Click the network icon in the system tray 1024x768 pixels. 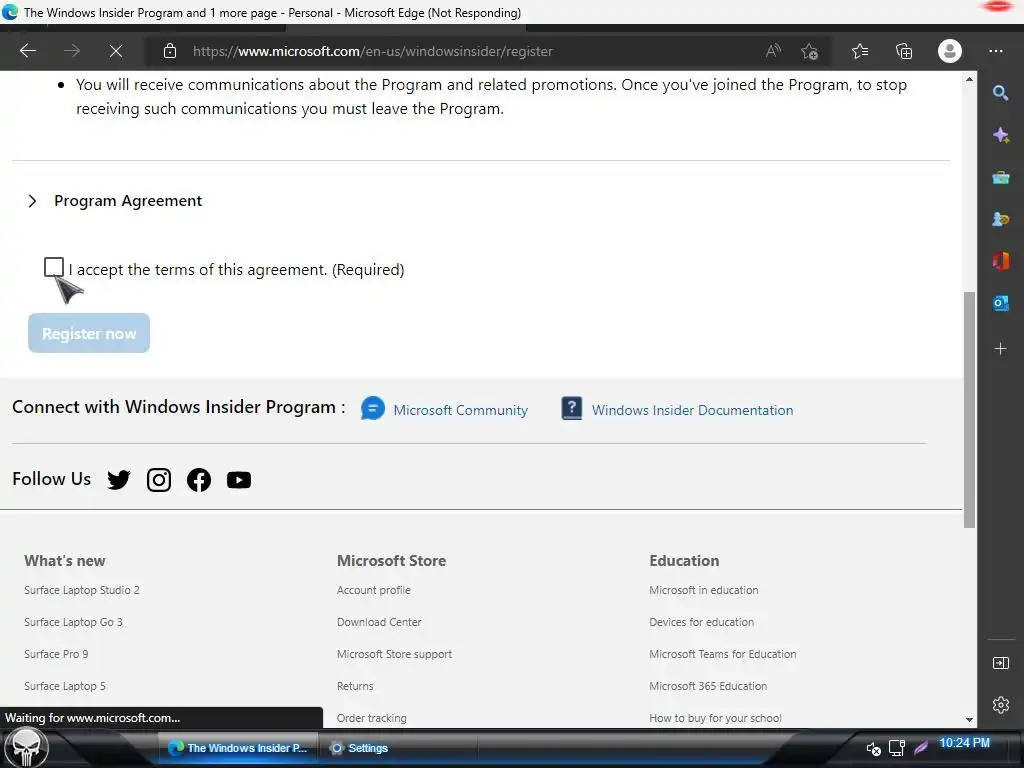point(897,748)
